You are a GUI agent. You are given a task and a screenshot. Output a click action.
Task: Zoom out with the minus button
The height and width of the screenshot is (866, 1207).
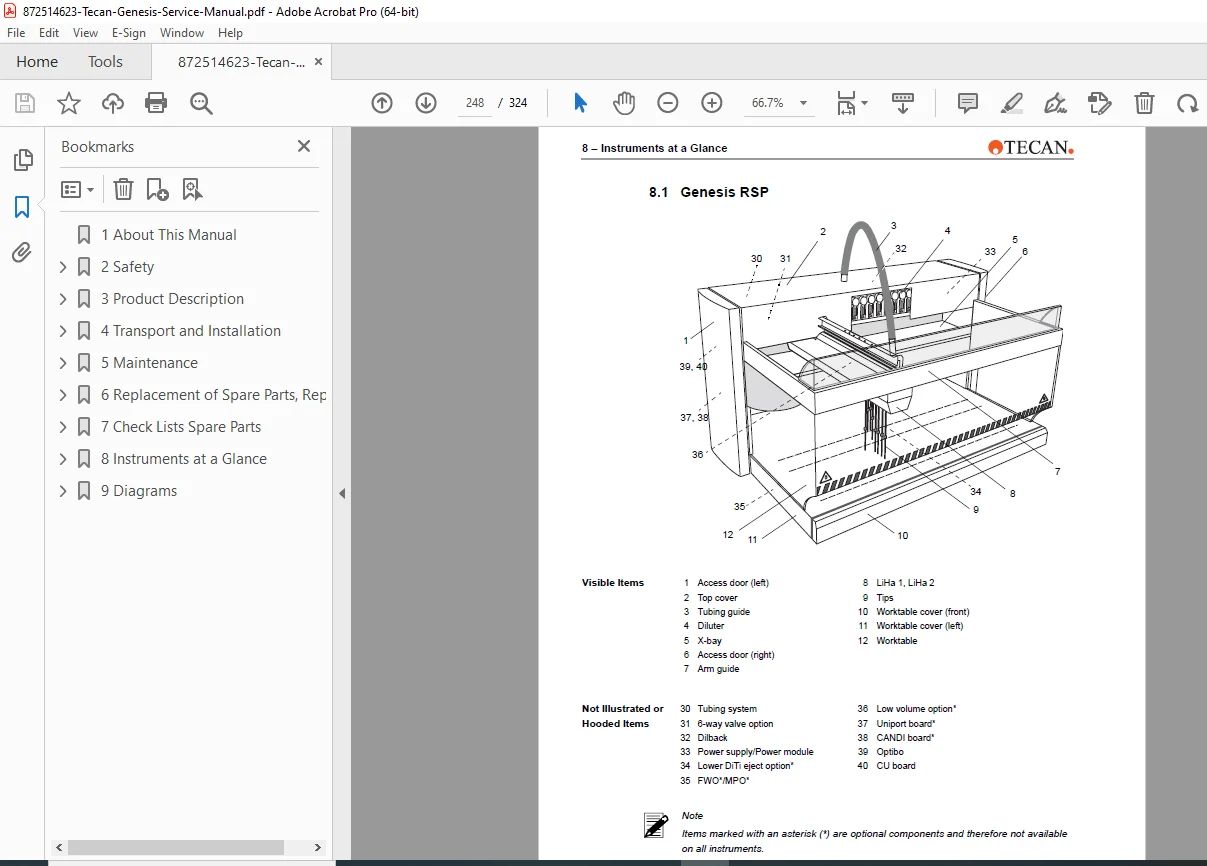[668, 103]
